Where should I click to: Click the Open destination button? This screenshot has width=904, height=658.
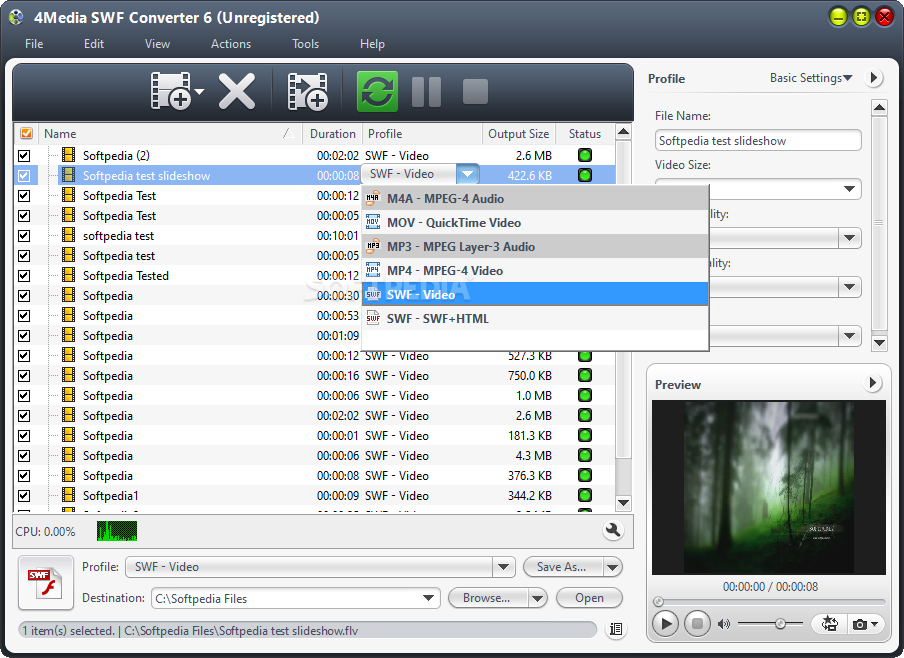coord(589,598)
